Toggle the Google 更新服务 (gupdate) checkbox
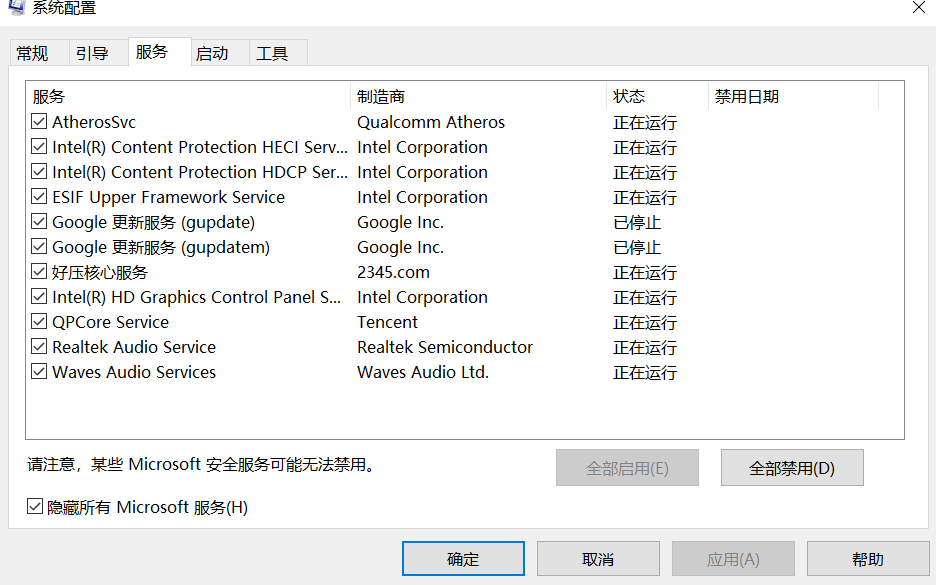This screenshot has height=585, width=936. (x=39, y=222)
